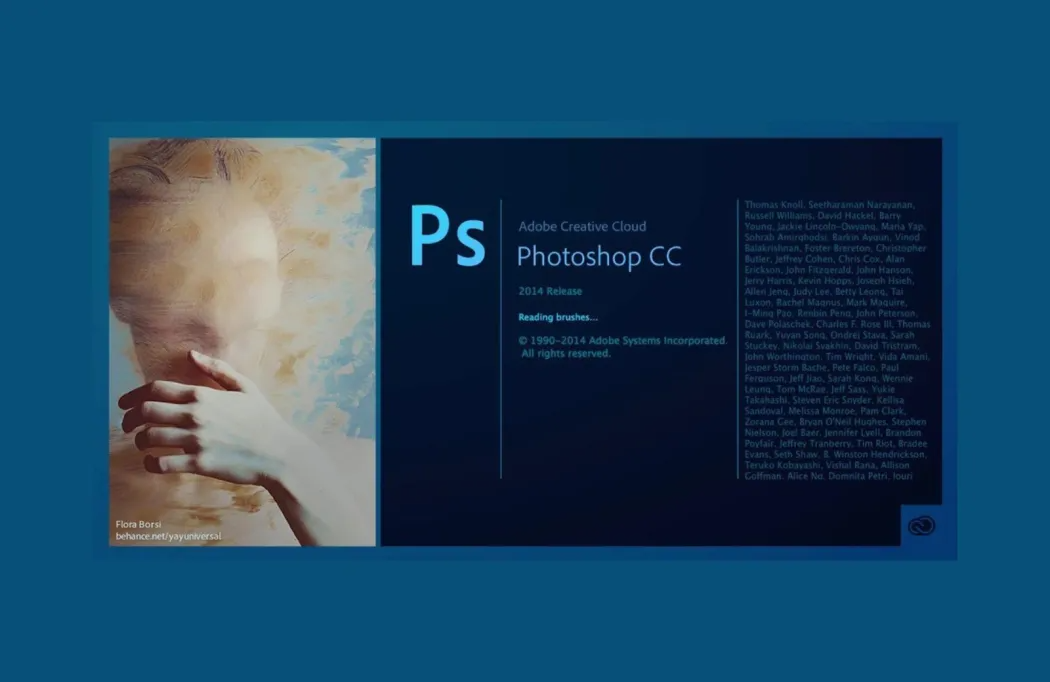Click the "Flora Borsi" artist credit
Viewport: 1050px width, 682px height.
coord(138,524)
